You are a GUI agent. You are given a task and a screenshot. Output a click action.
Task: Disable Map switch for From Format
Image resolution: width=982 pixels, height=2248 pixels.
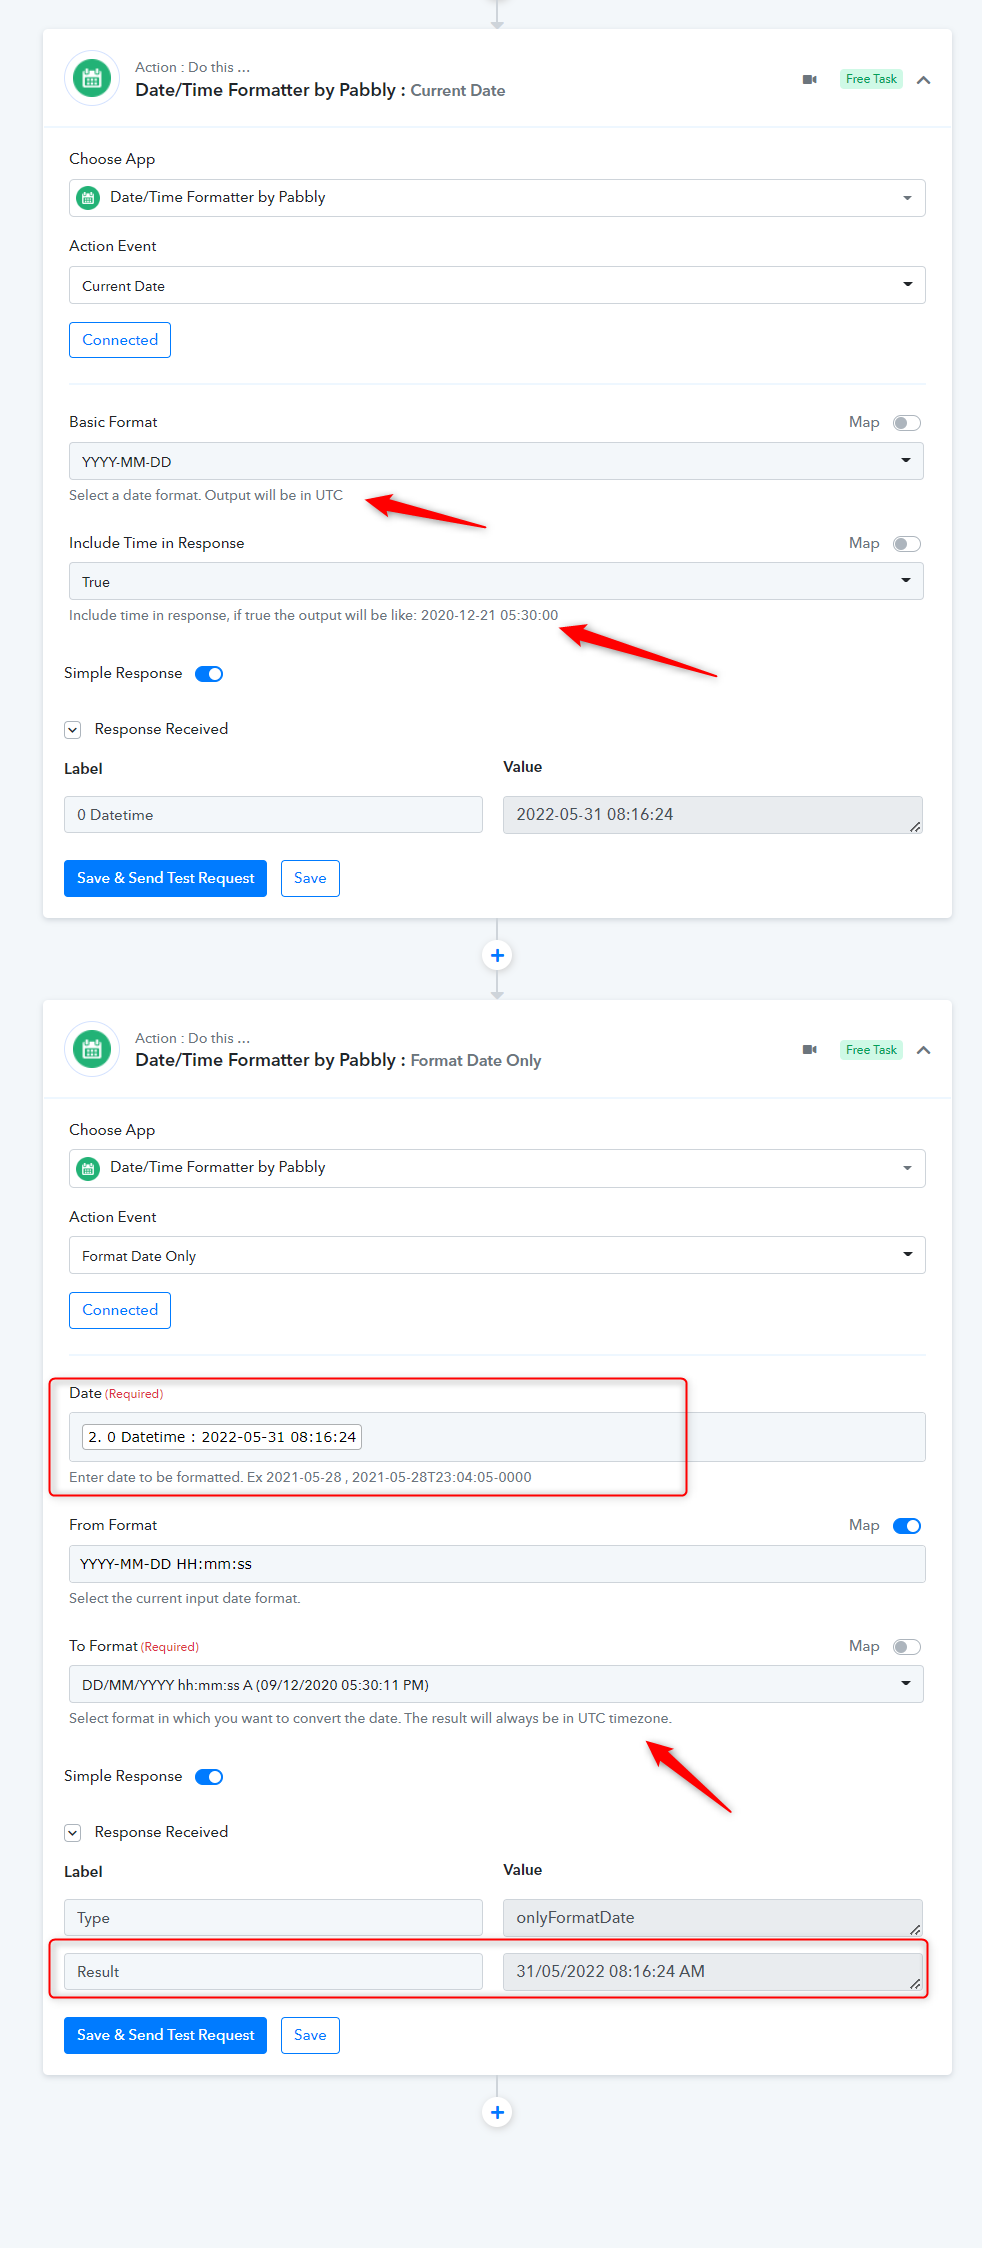point(907,1526)
